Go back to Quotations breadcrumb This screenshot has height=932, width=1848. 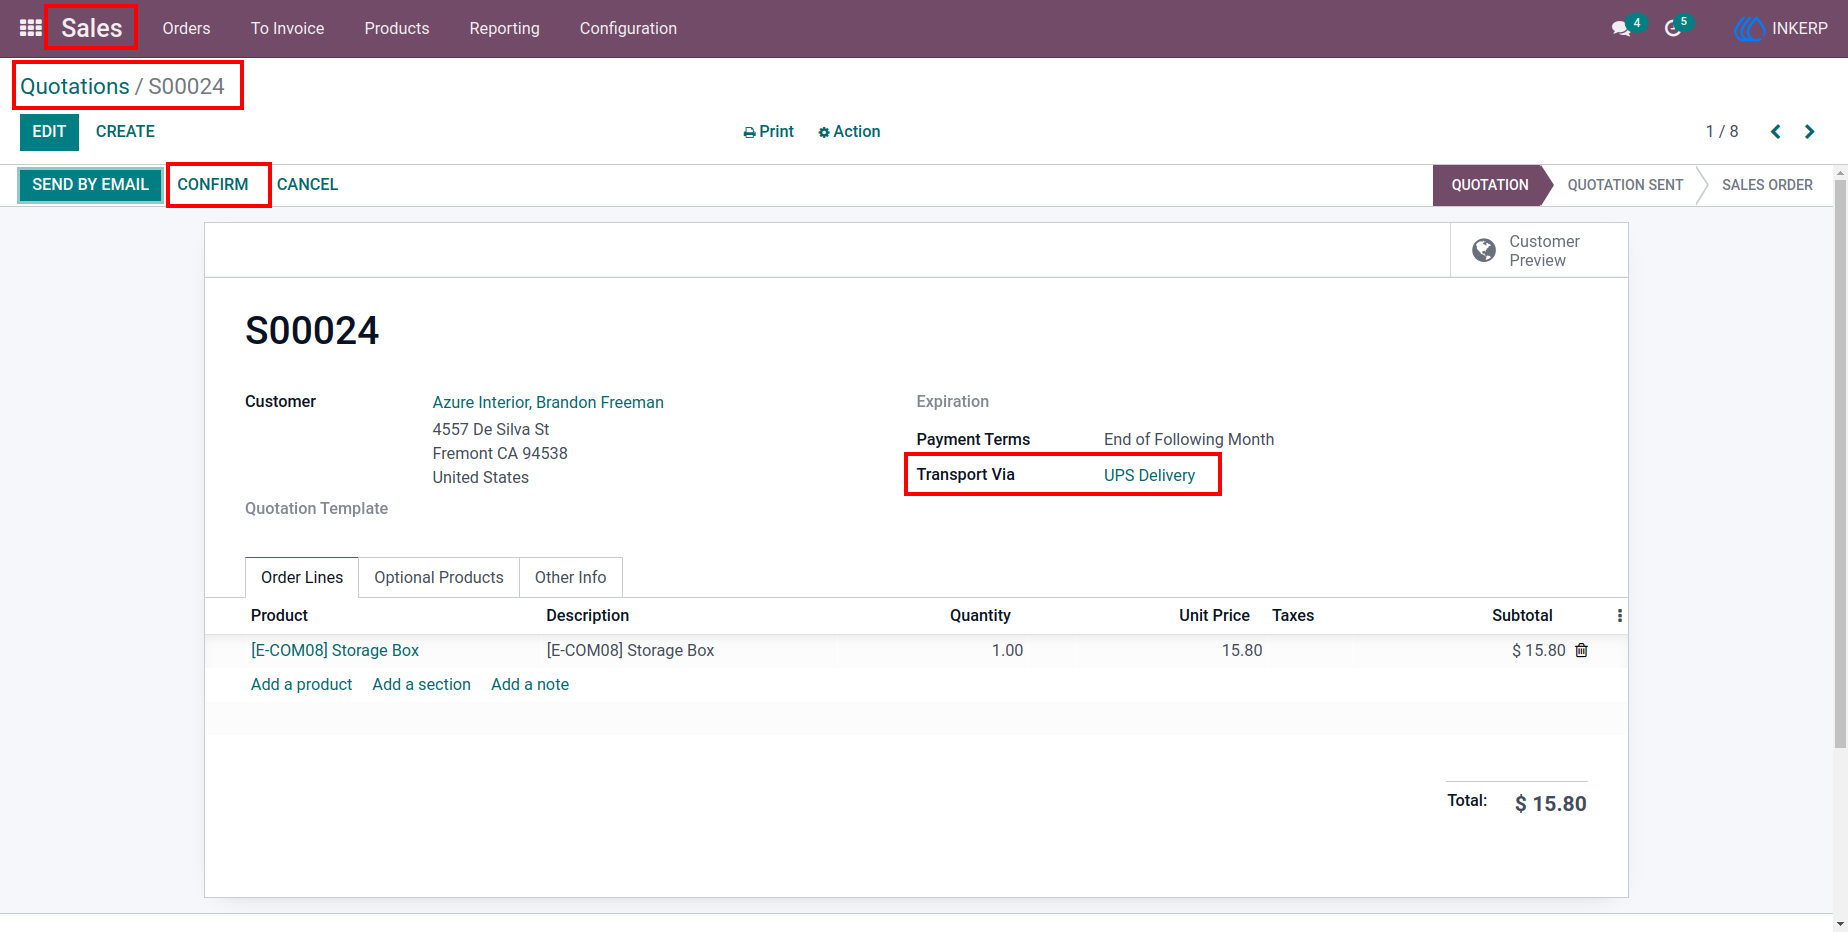(75, 86)
